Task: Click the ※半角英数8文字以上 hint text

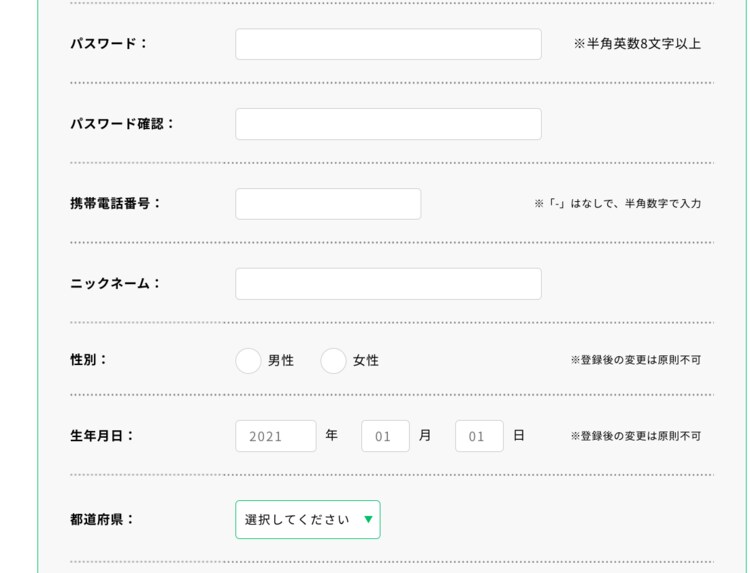Action: tap(637, 44)
